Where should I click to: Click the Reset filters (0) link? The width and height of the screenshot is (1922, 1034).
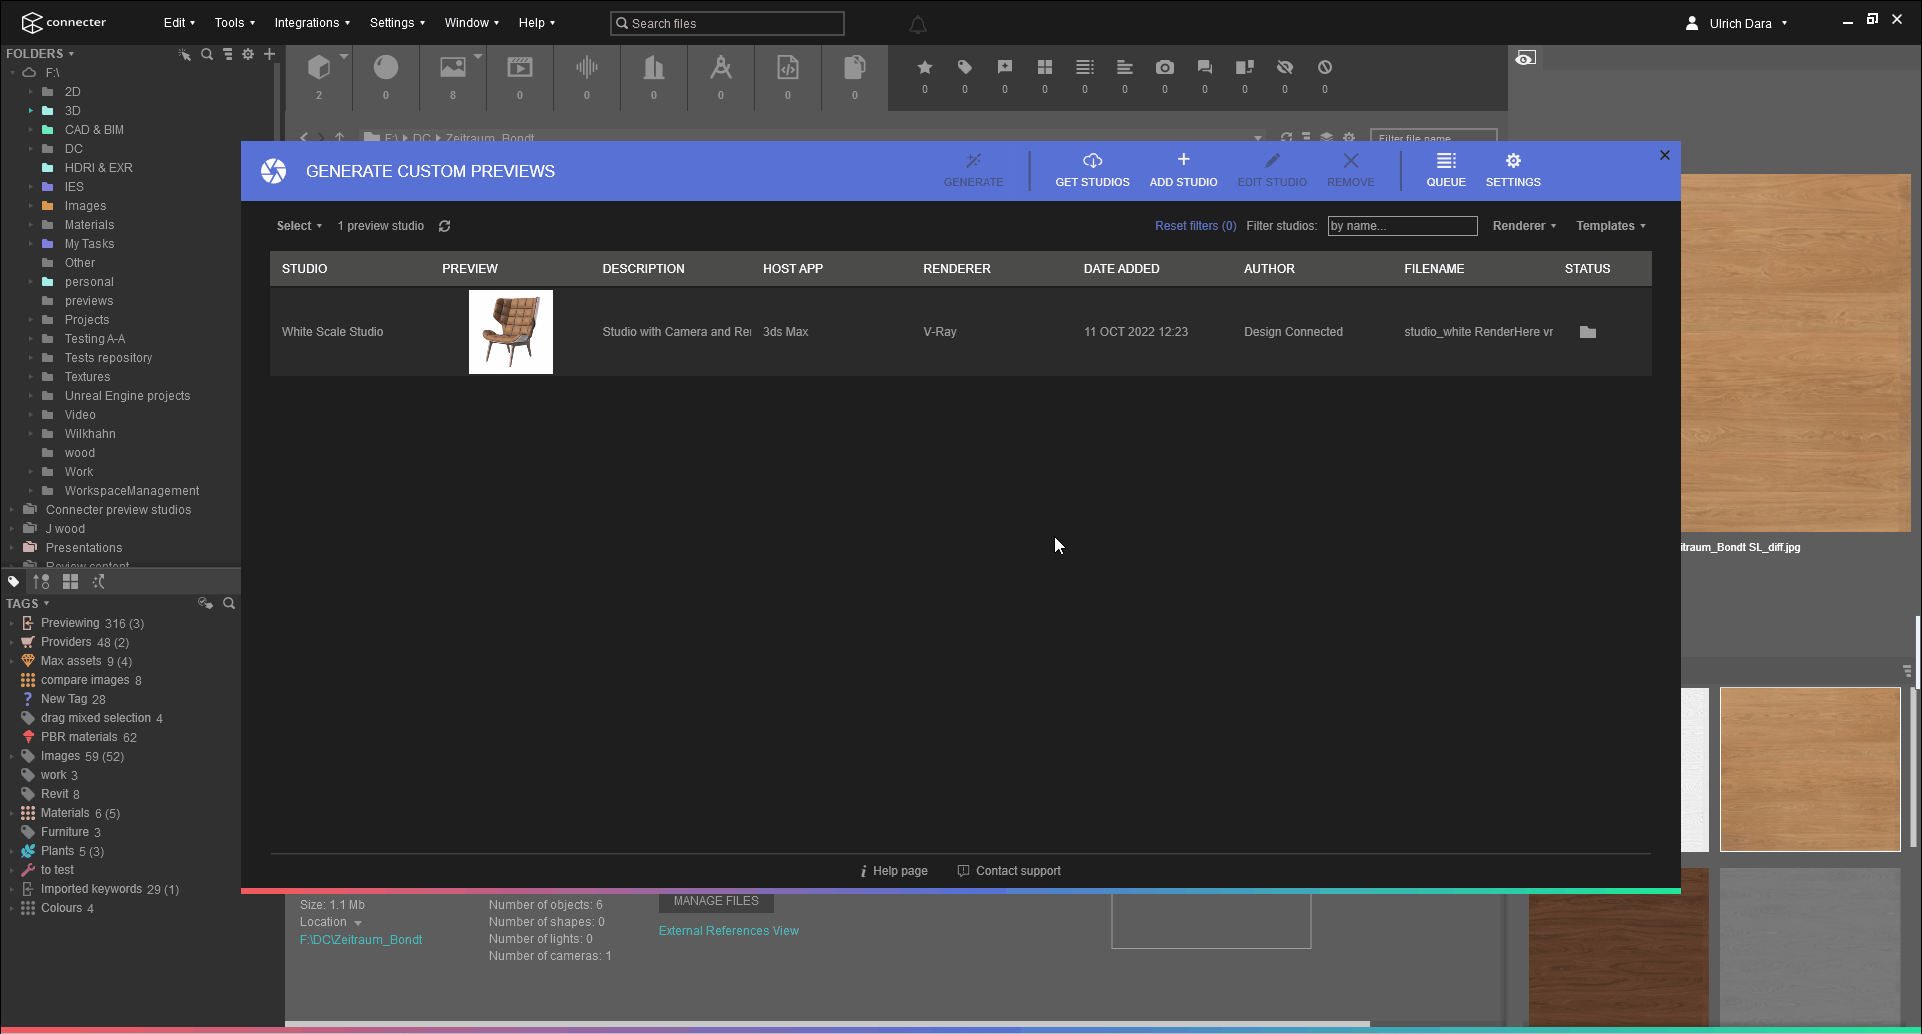[1195, 226]
